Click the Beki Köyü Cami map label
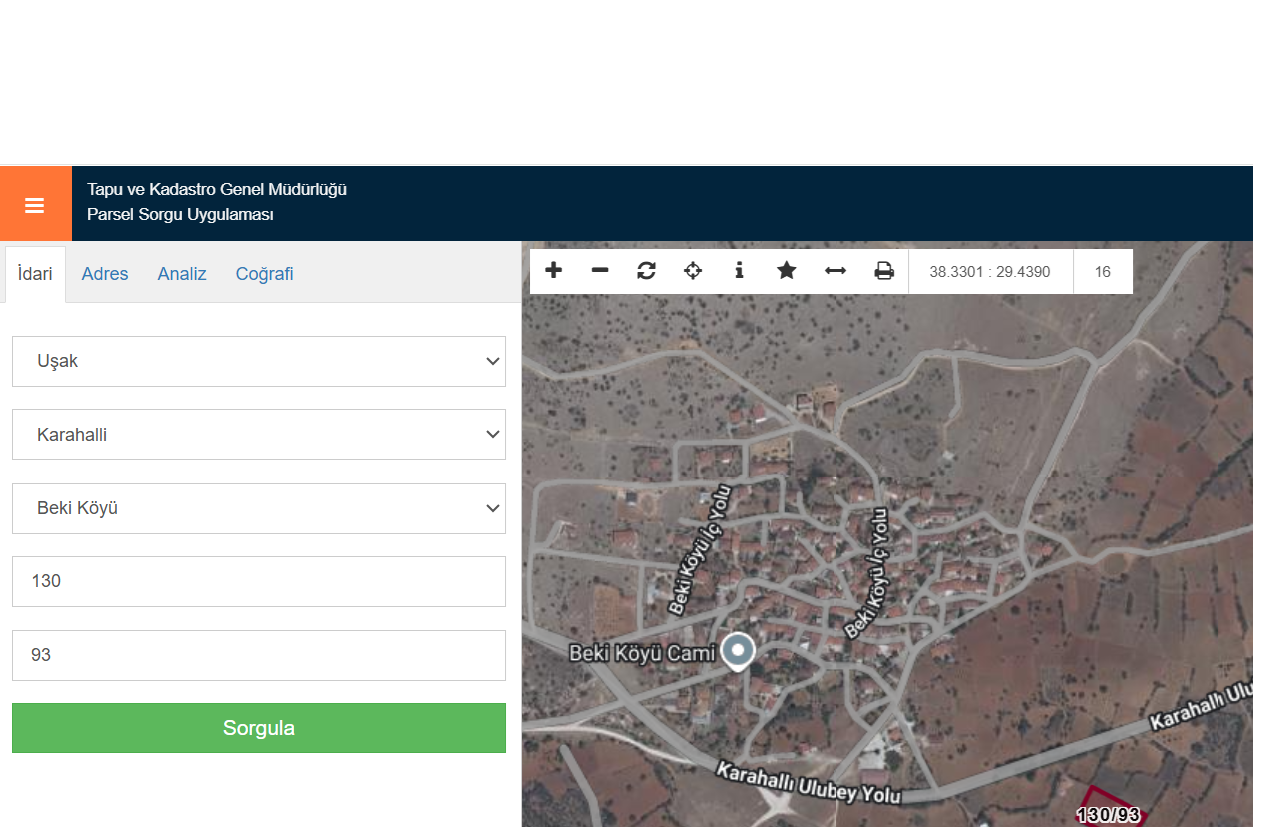Viewport: 1281px width, 827px height. click(x=642, y=653)
